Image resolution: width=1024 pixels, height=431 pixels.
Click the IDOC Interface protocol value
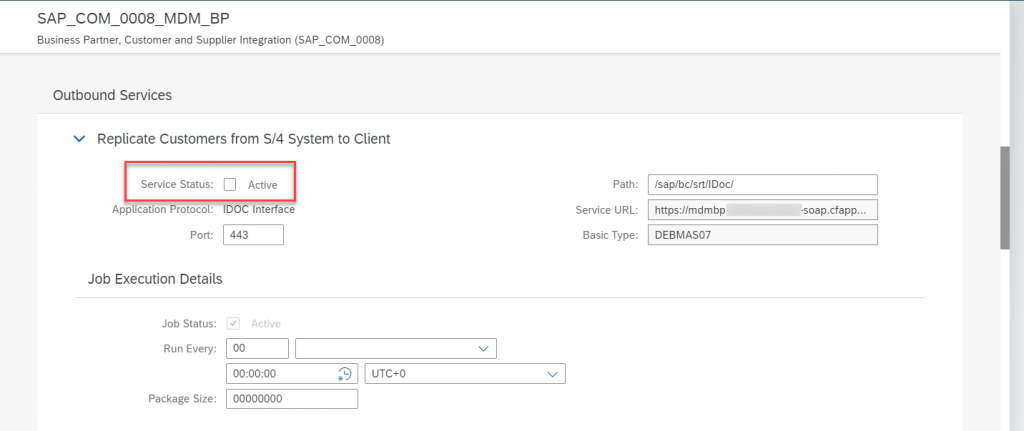pos(259,210)
